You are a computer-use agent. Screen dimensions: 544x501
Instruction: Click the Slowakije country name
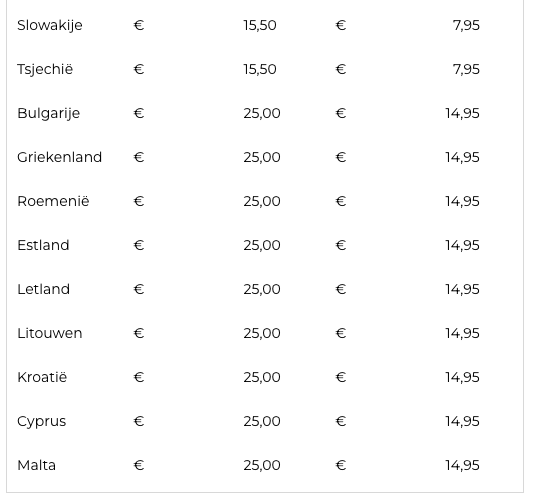click(x=50, y=25)
